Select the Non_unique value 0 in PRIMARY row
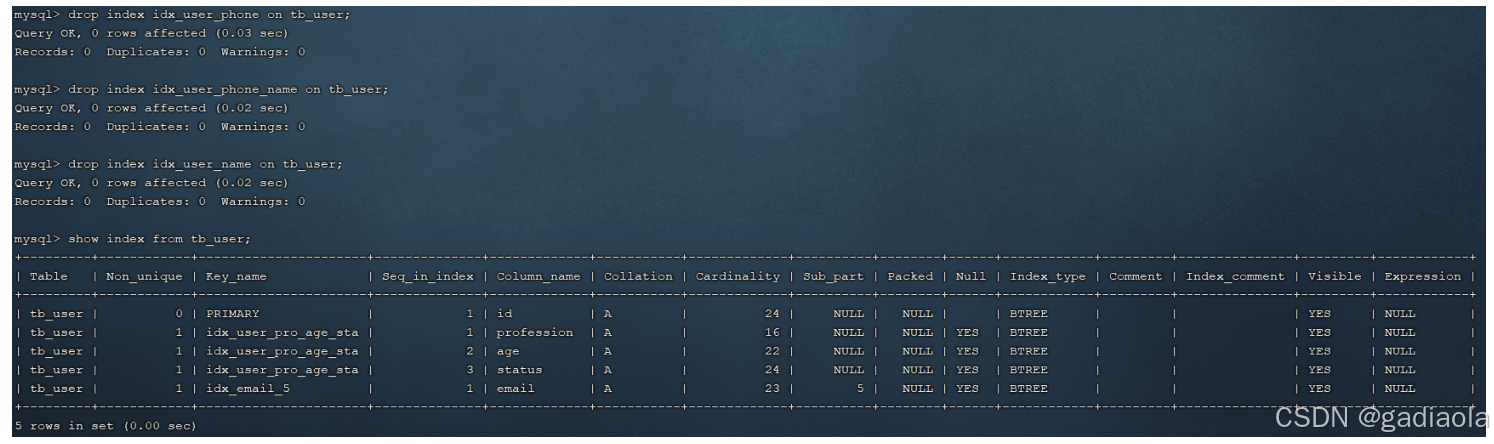The width and height of the screenshot is (1494, 444). [179, 314]
